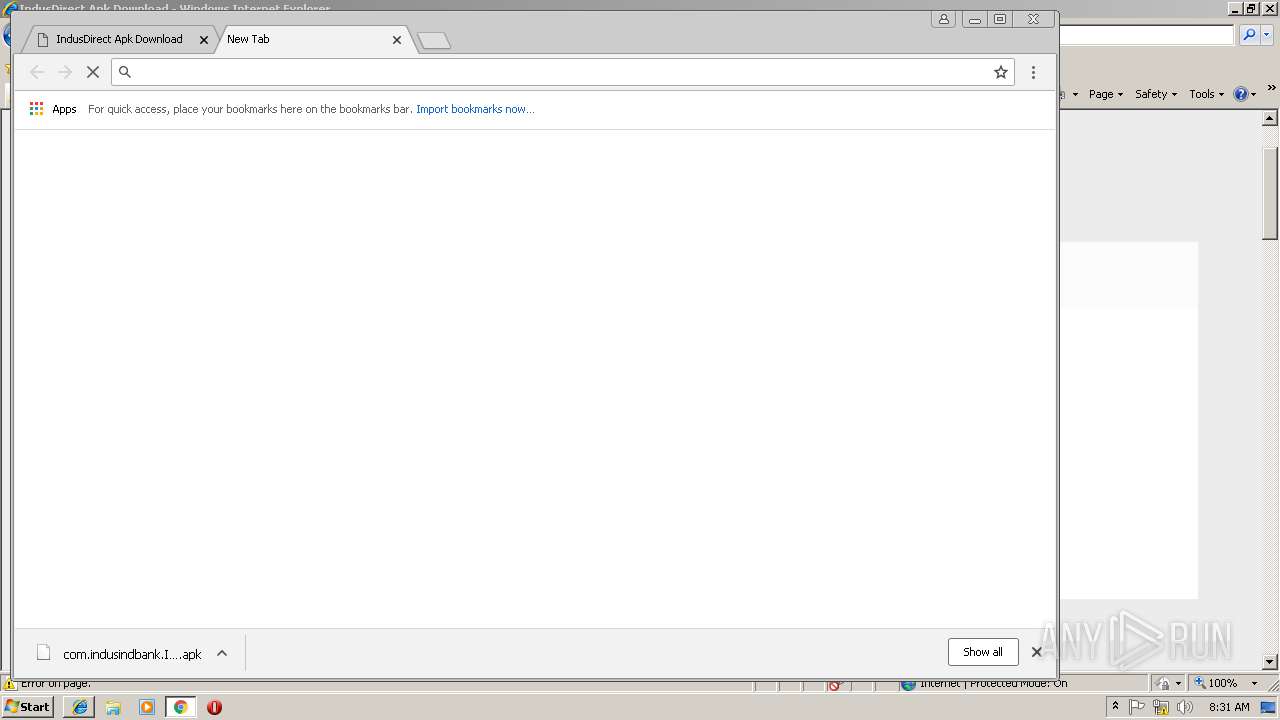
Task: Minimize the Chrome window
Action: tap(974, 19)
